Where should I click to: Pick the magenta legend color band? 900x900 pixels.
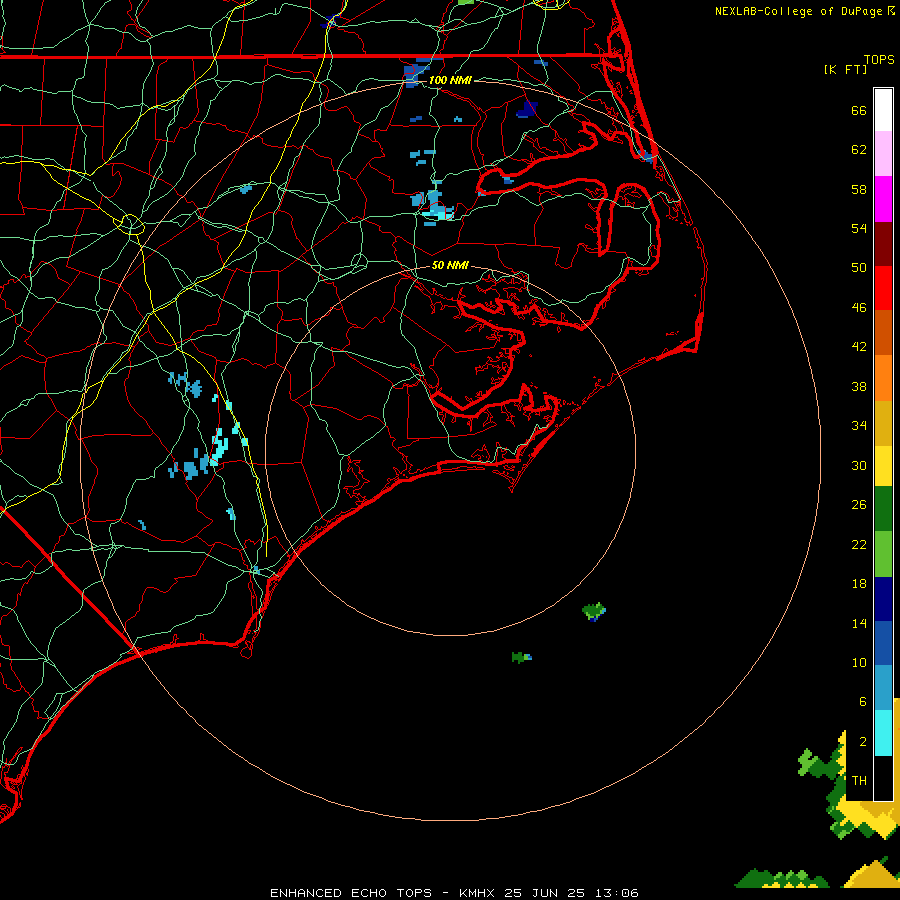pos(883,199)
